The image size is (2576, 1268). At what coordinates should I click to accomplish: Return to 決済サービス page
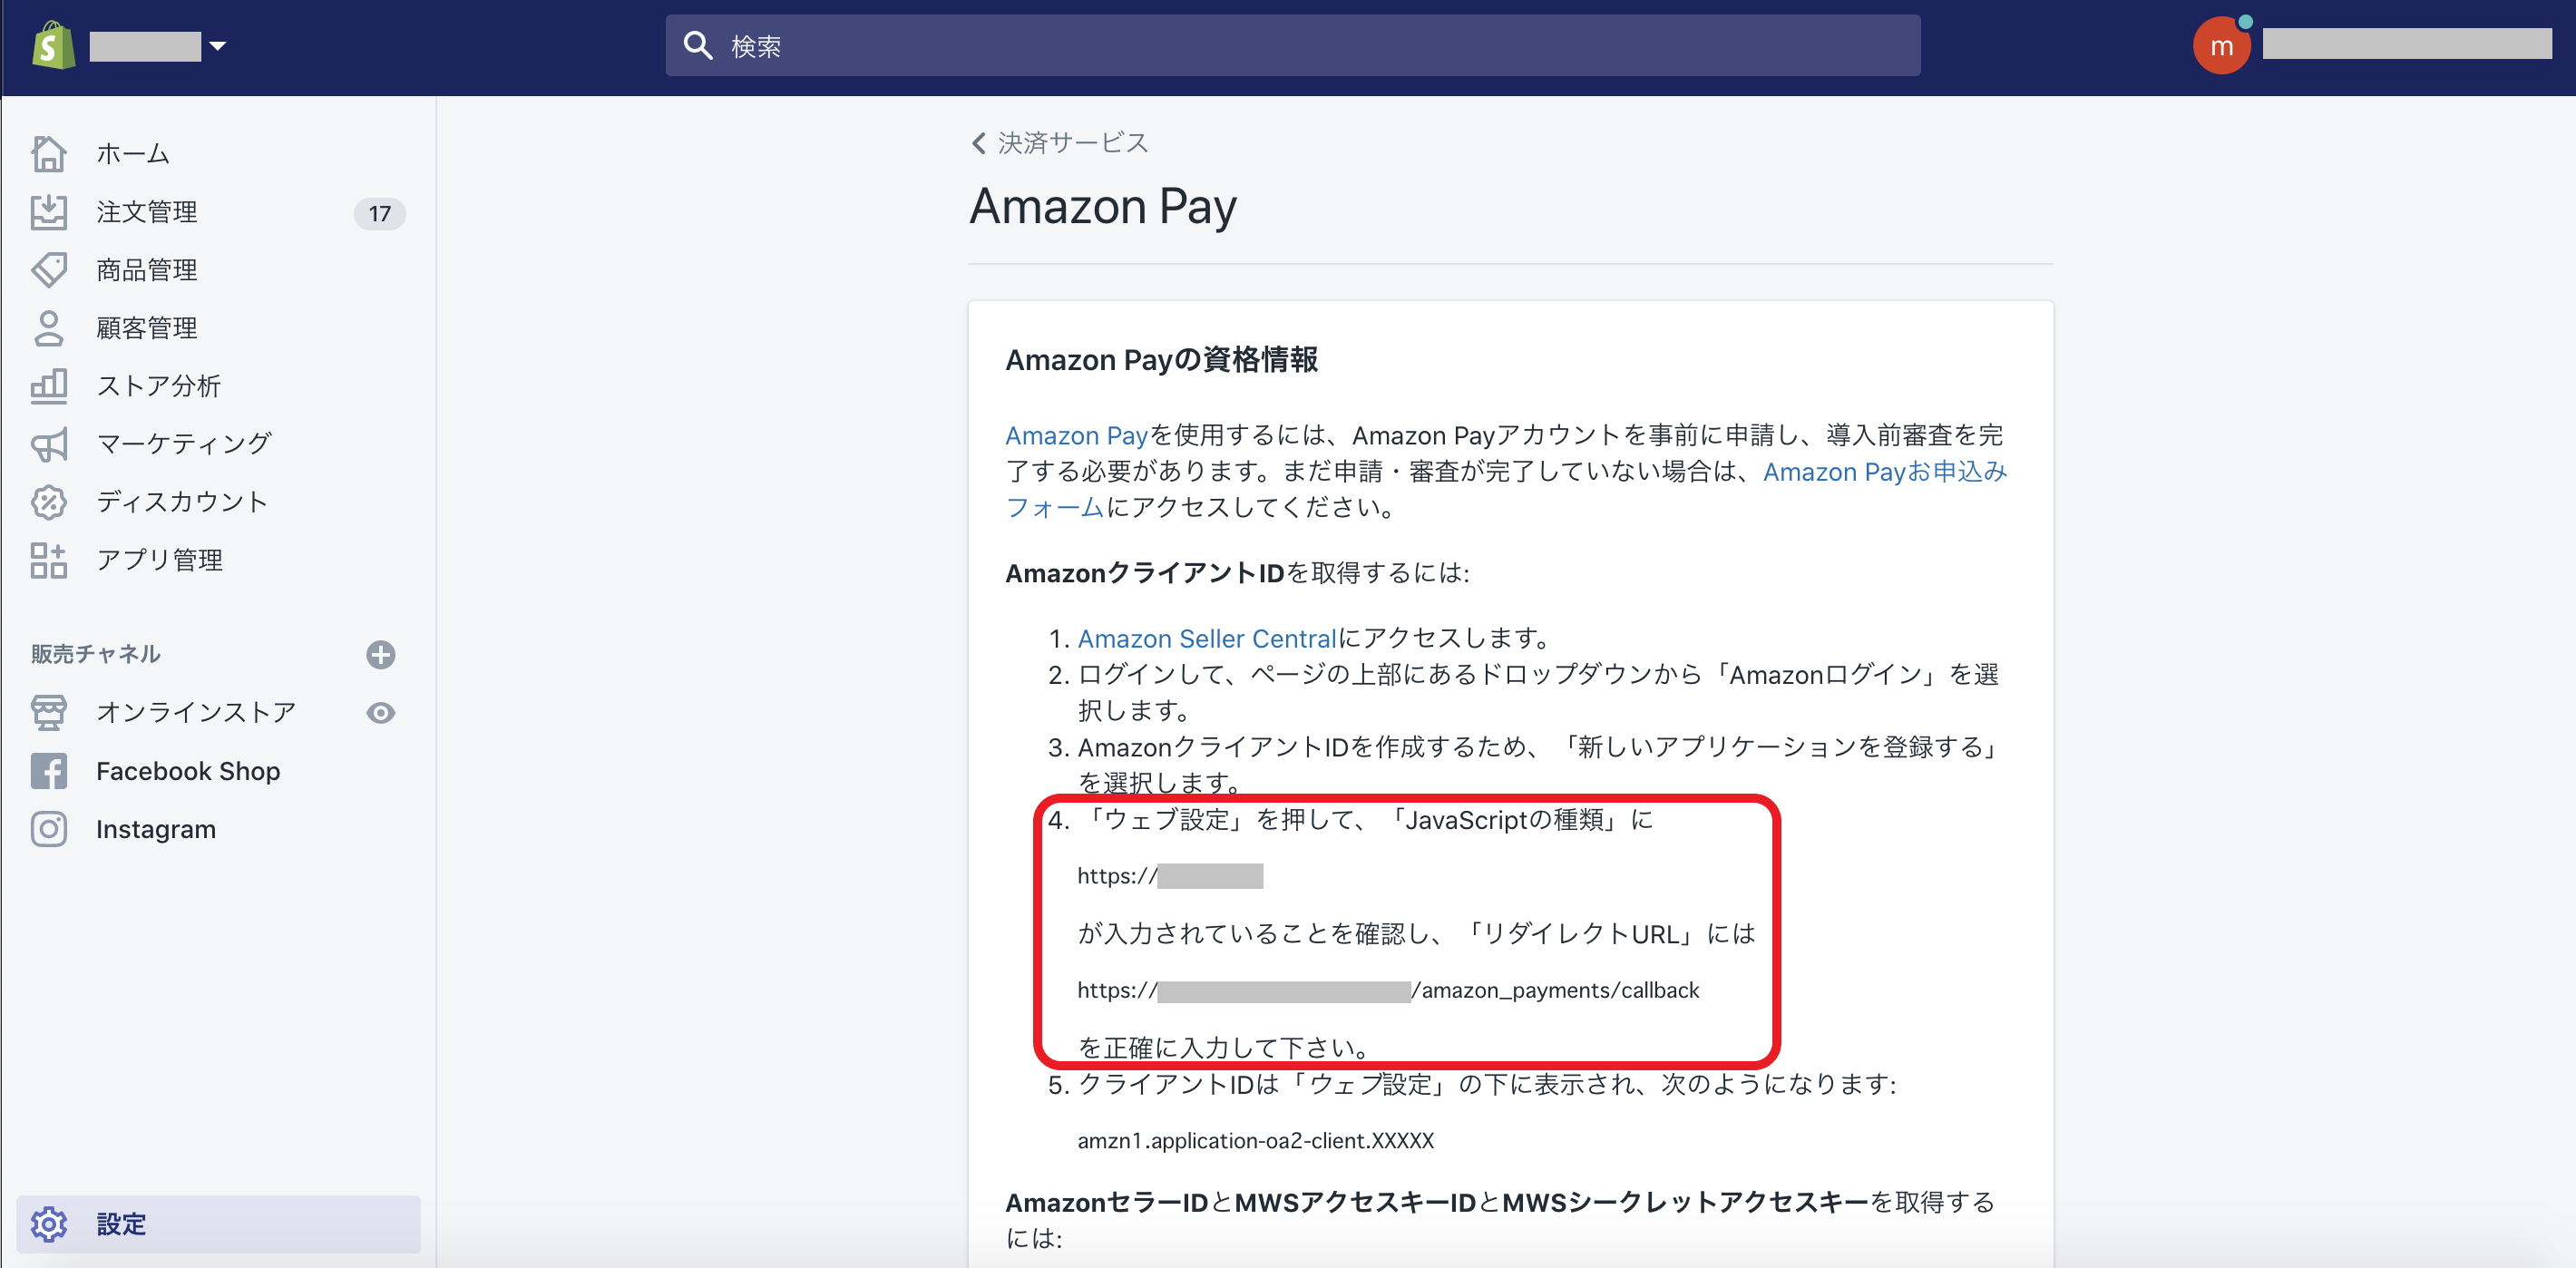pos(1073,143)
